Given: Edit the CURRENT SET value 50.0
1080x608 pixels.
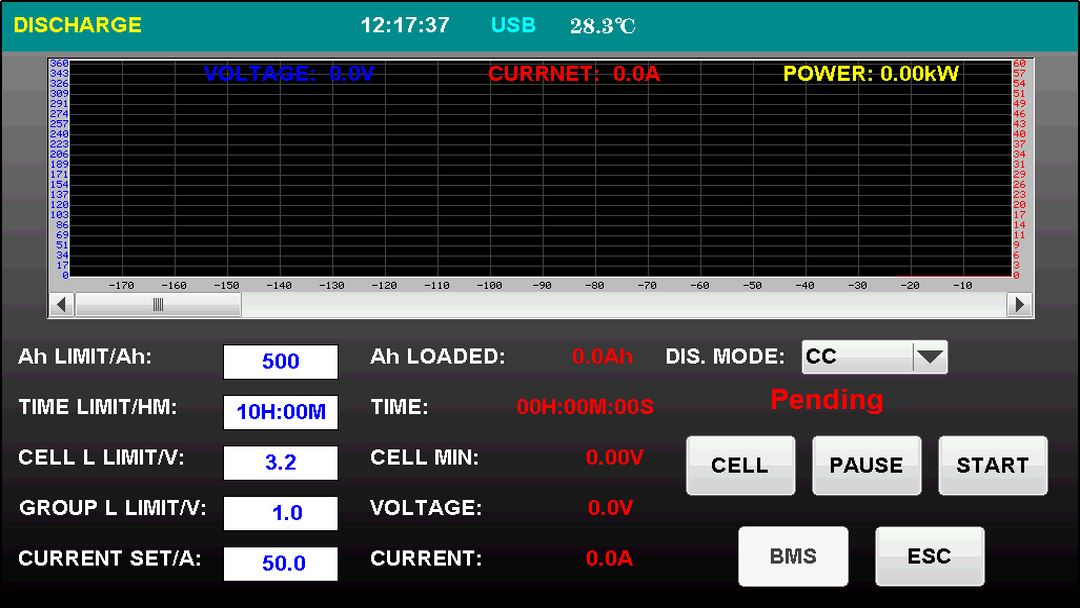Looking at the screenshot, I should pos(280,563).
